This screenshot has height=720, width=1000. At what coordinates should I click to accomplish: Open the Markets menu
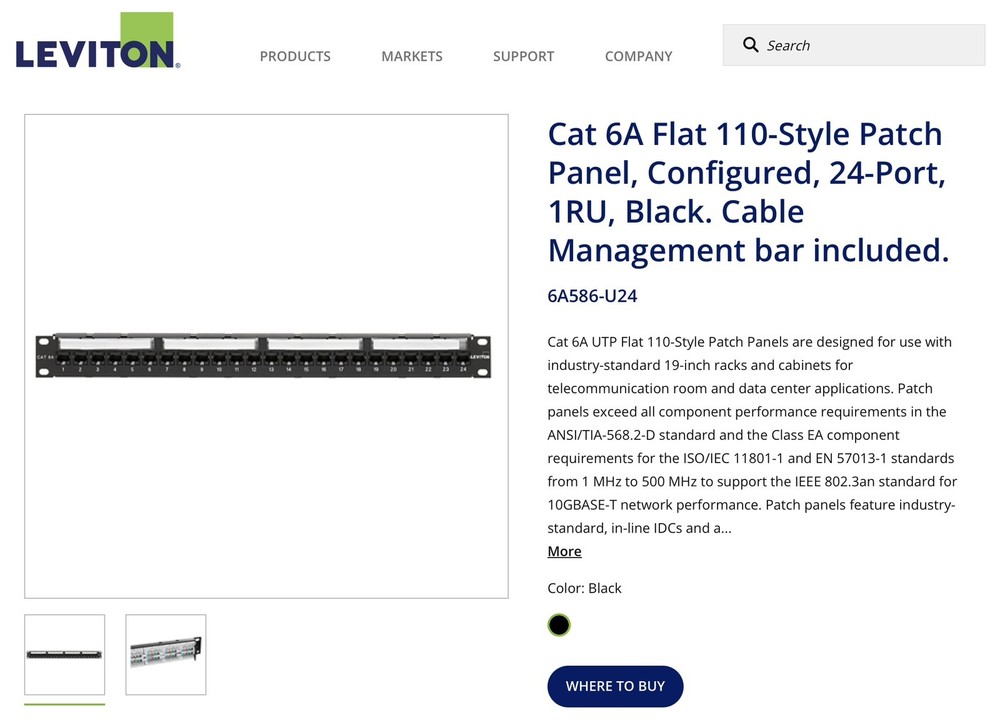[x=411, y=56]
